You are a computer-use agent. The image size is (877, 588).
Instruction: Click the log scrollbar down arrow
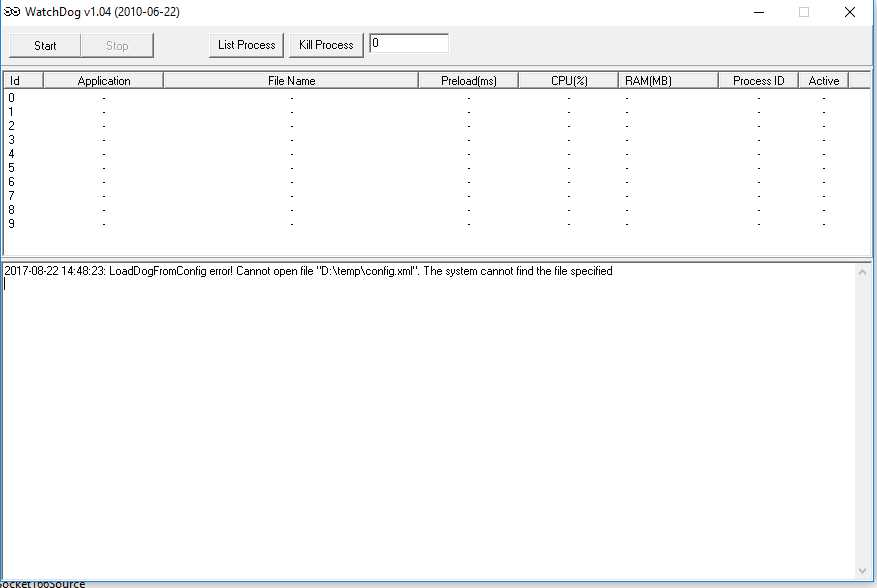862,571
